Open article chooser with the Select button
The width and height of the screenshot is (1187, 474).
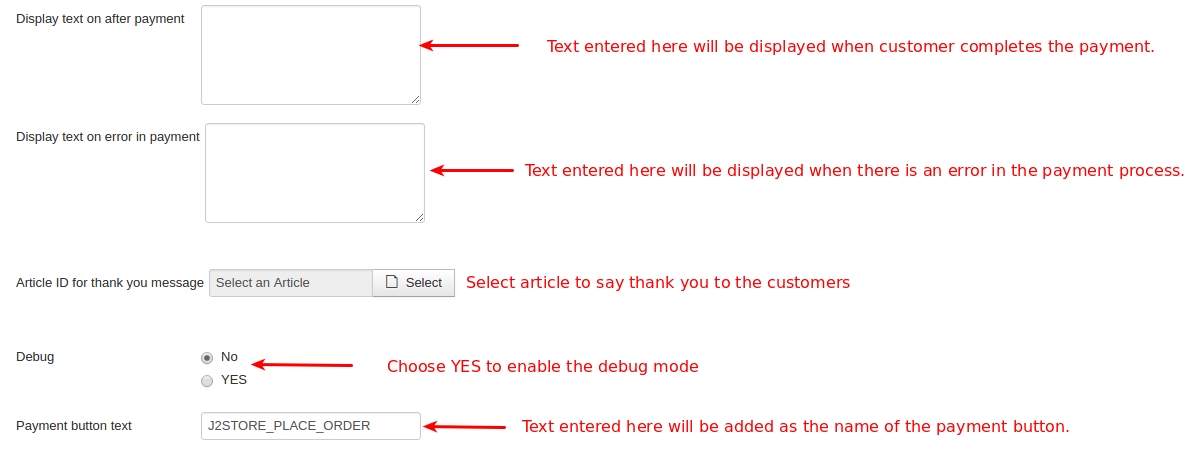(x=413, y=282)
